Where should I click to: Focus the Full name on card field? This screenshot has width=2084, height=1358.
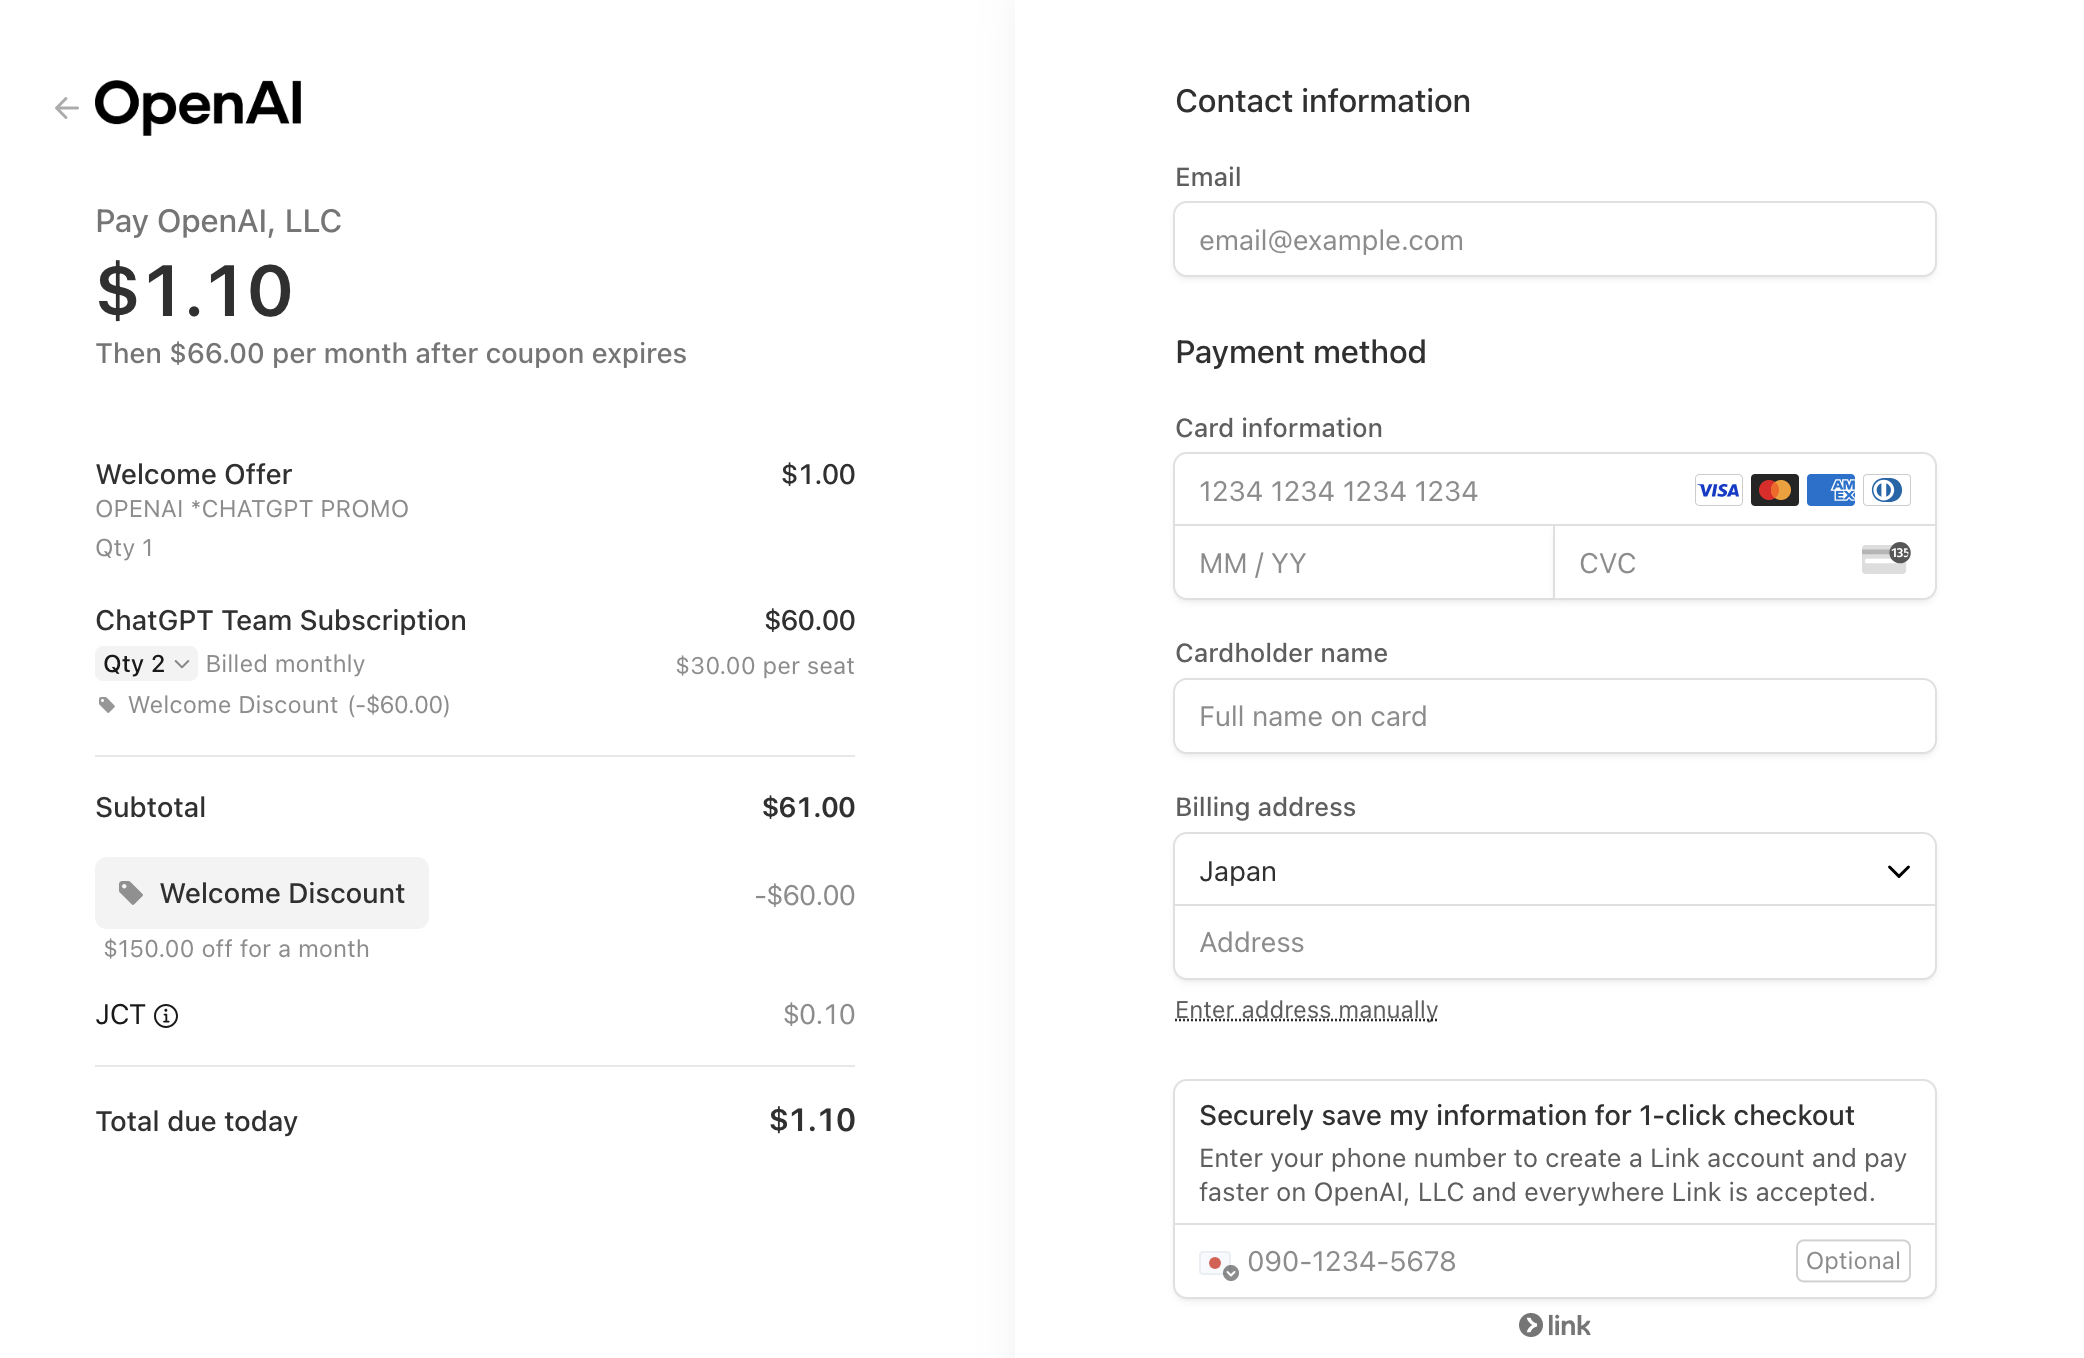[1555, 716]
